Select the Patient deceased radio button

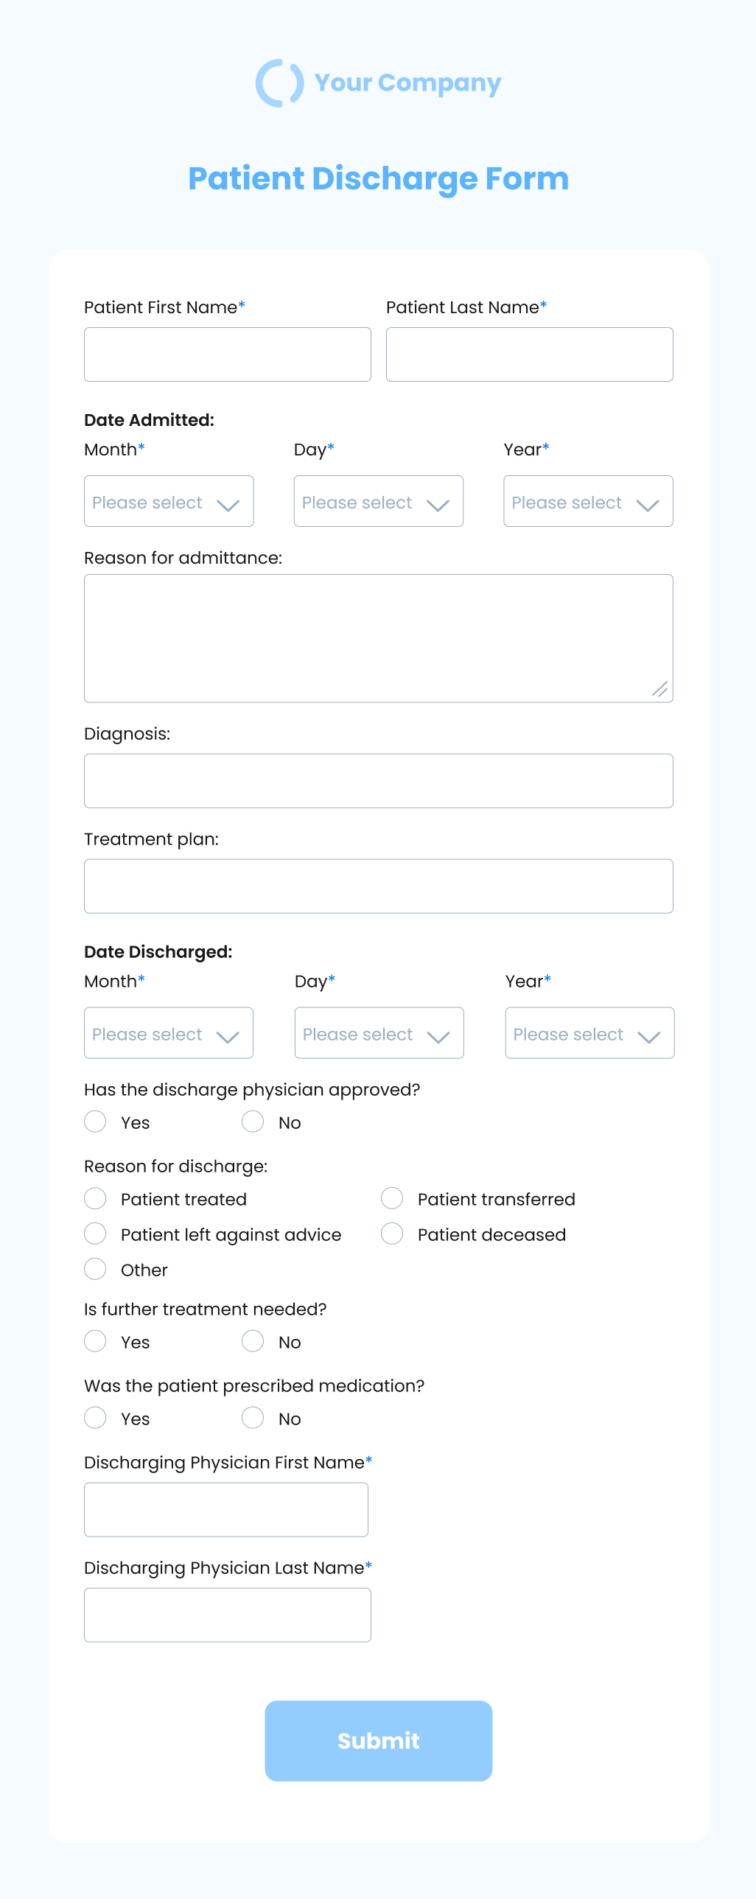(392, 1234)
